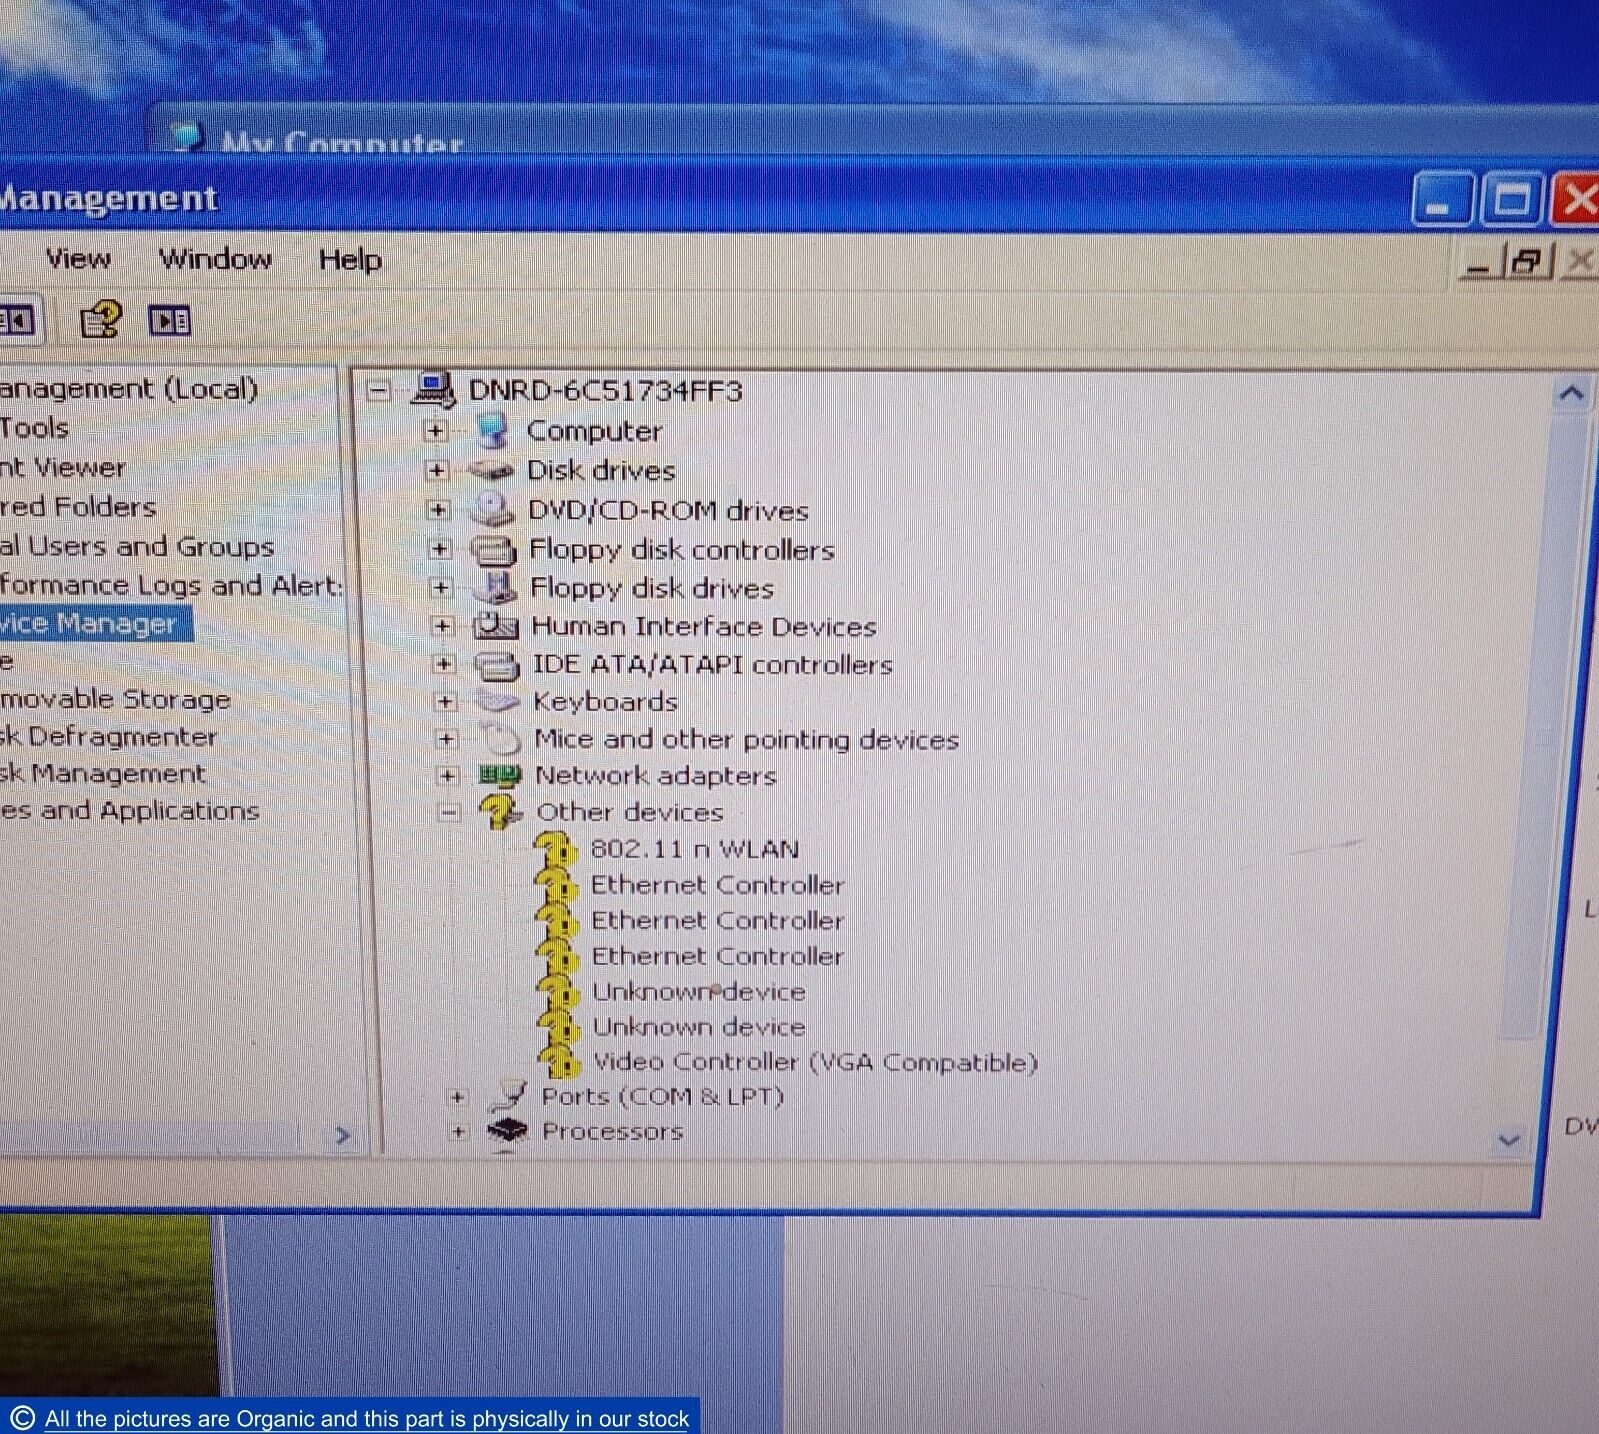
Task: Expand the Processors node
Action: (x=458, y=1132)
